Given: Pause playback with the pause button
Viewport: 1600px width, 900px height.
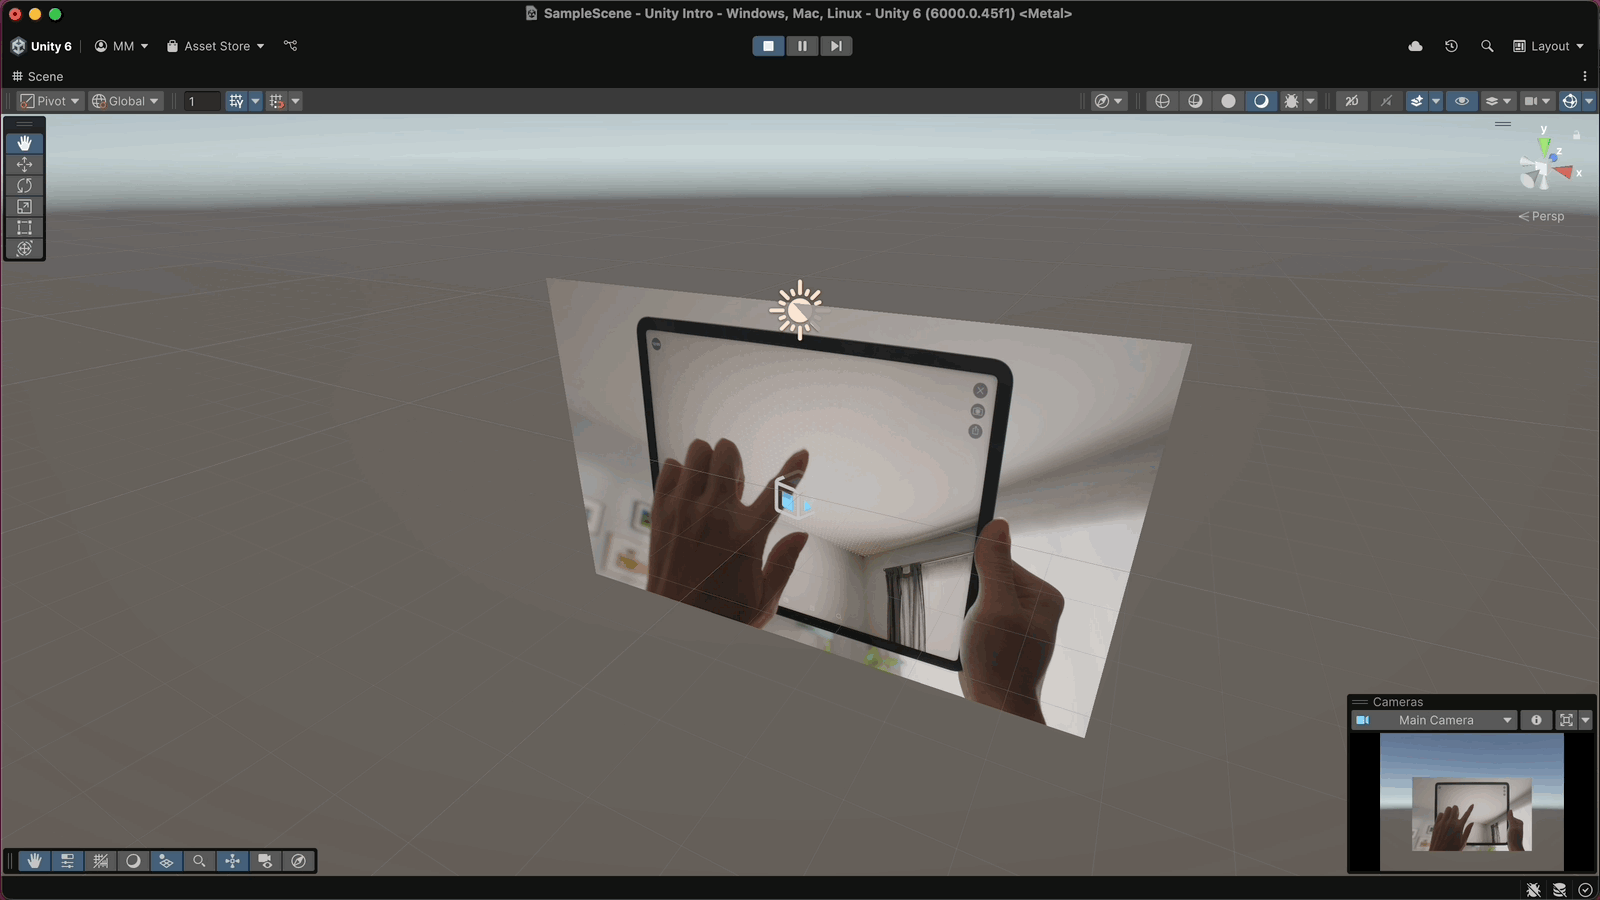Looking at the screenshot, I should [x=802, y=46].
